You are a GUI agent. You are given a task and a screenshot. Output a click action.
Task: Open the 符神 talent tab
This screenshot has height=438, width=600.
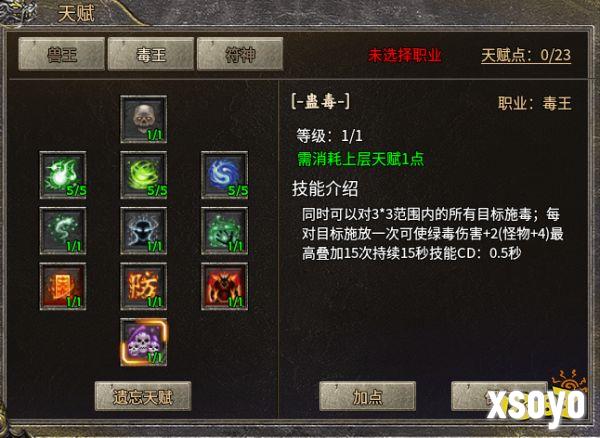click(x=240, y=54)
